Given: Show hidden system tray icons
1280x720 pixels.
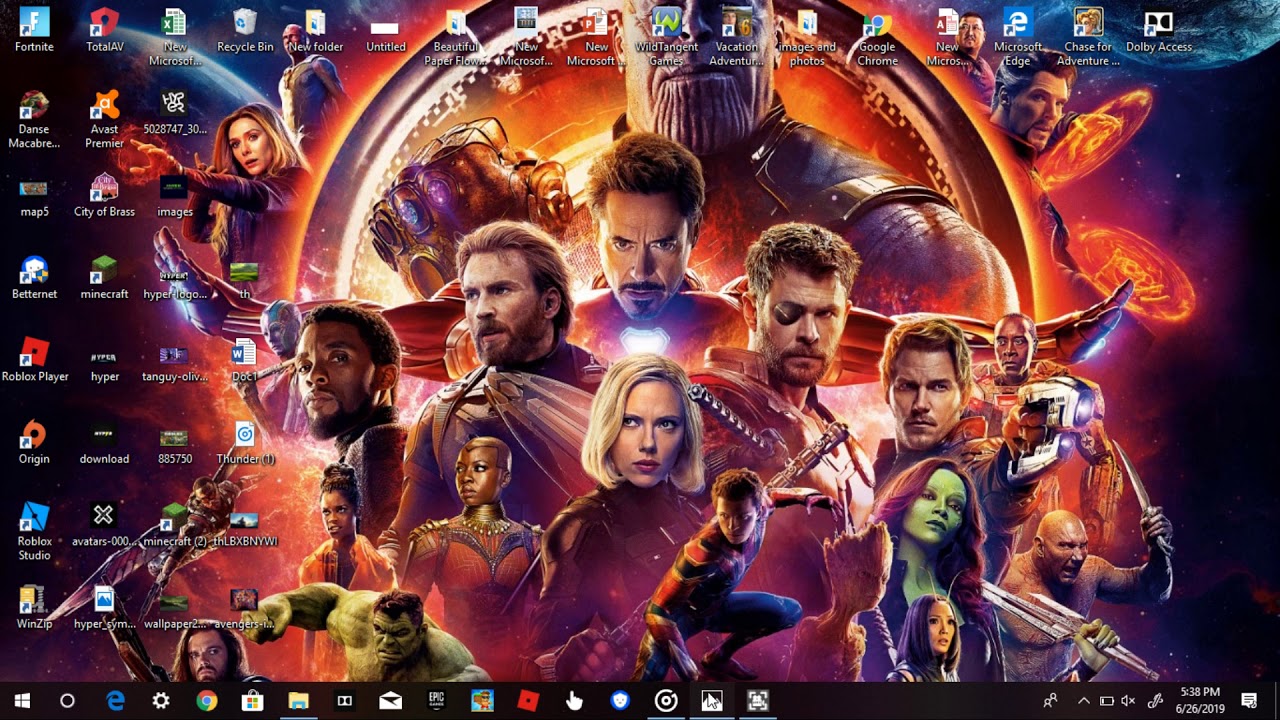Looking at the screenshot, I should 1083,701.
